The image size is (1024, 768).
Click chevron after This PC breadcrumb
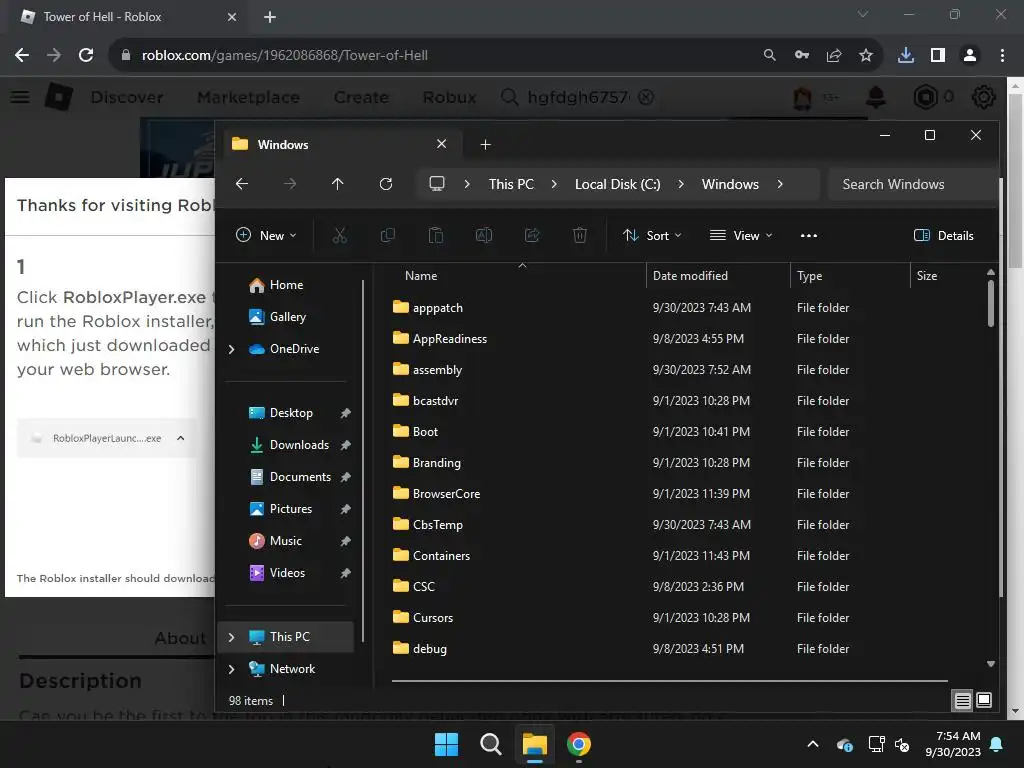pos(554,184)
